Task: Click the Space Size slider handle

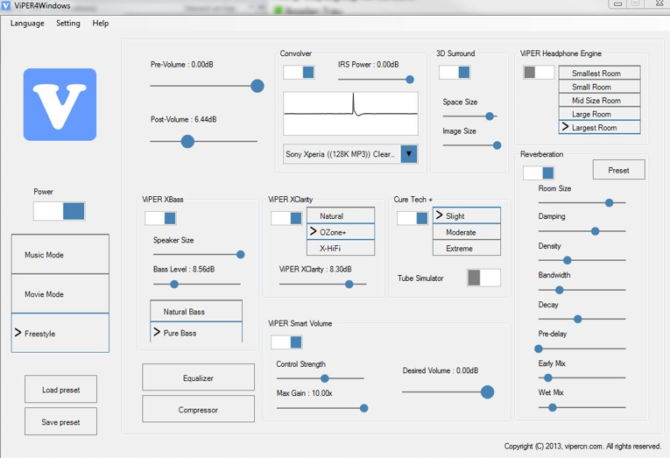Action: tap(490, 116)
